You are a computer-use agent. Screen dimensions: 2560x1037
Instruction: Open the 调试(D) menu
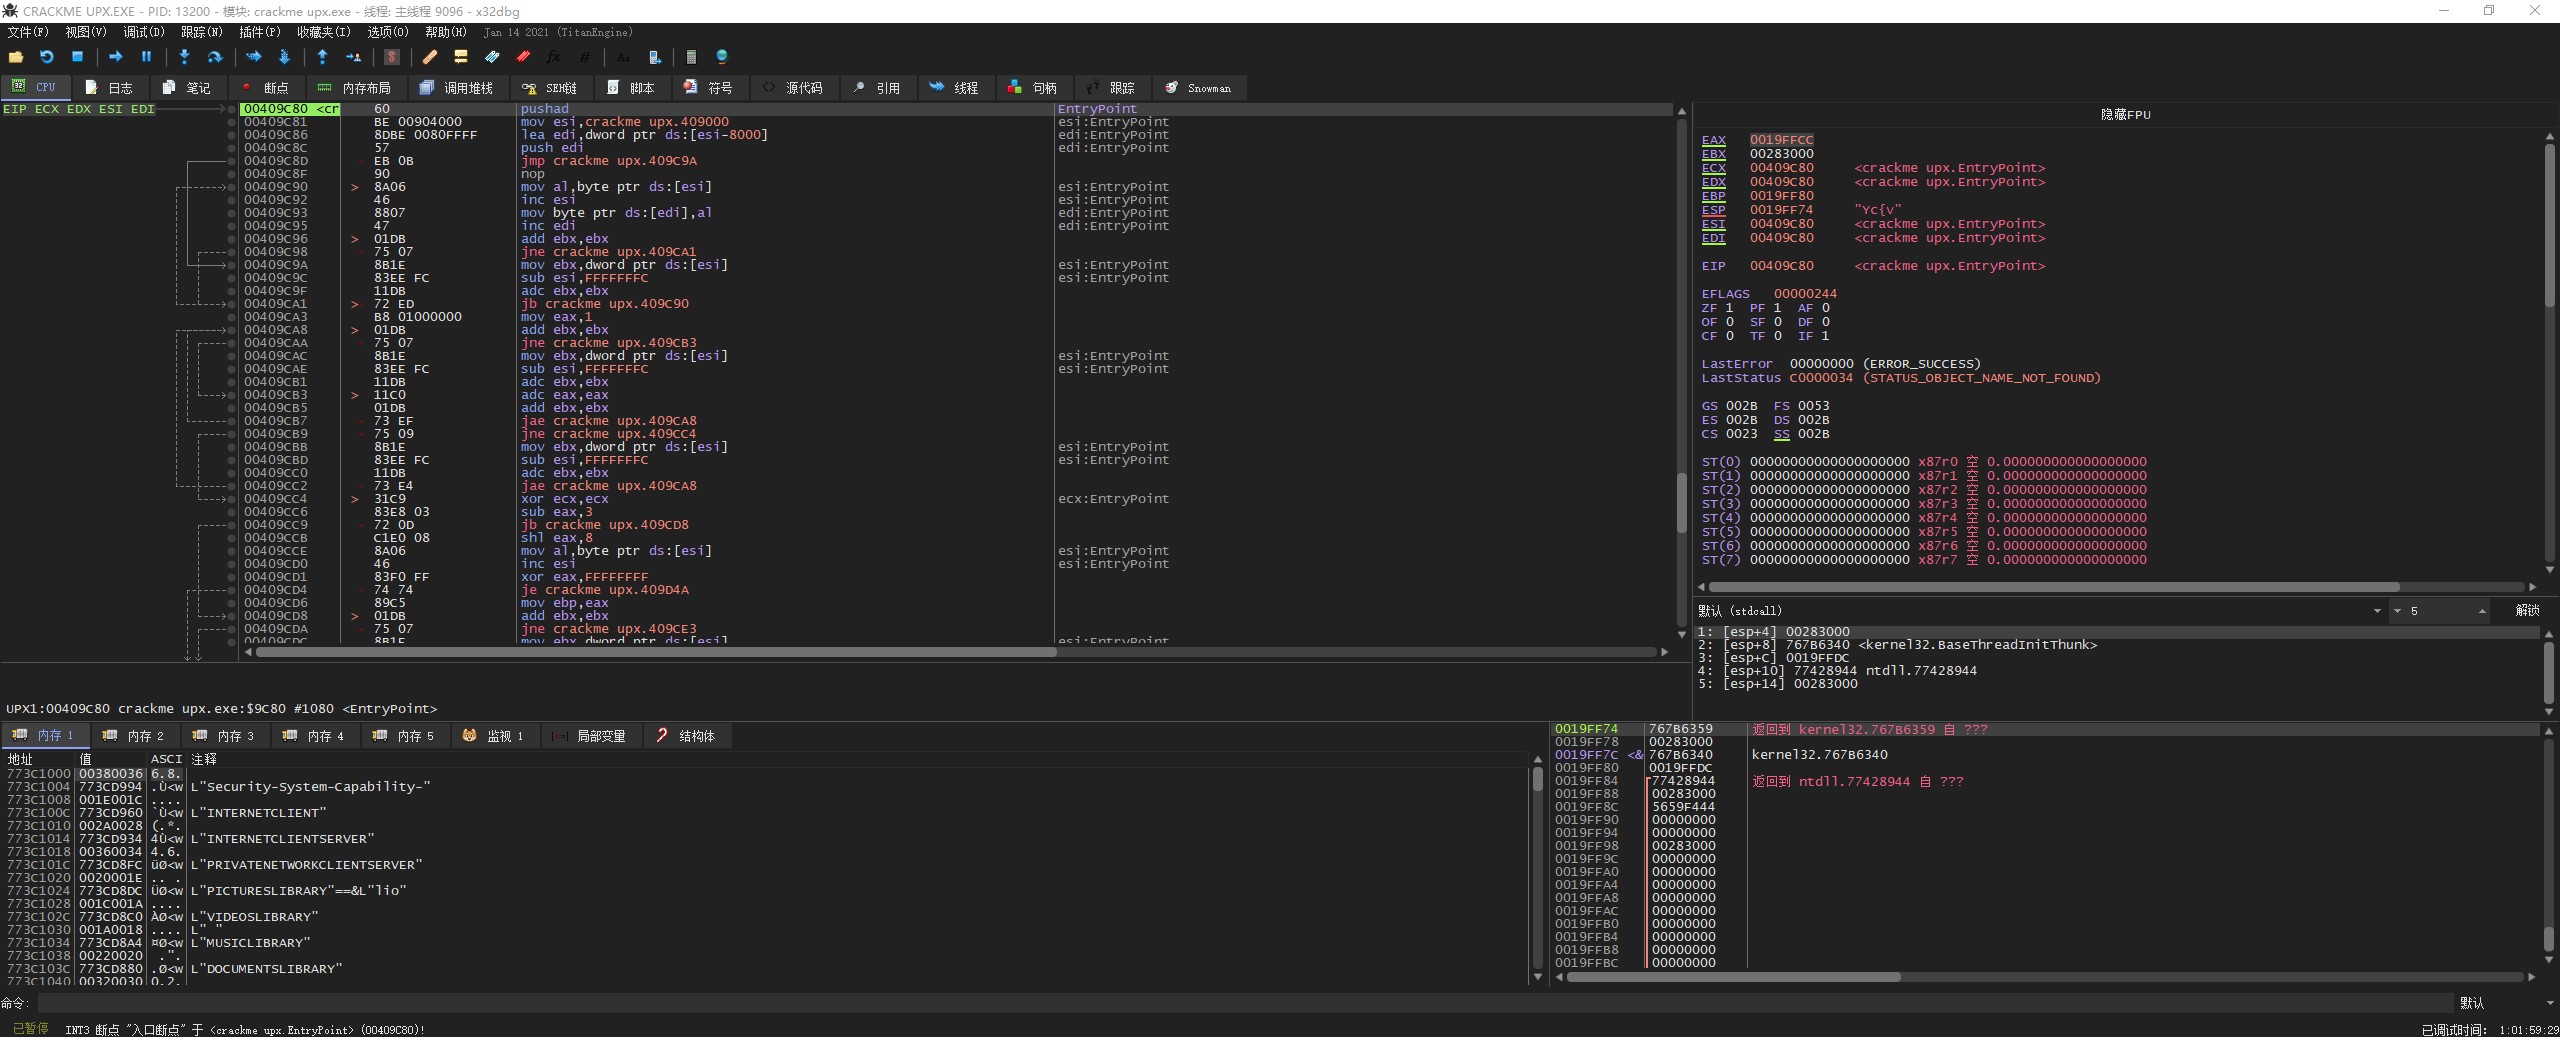click(x=143, y=32)
